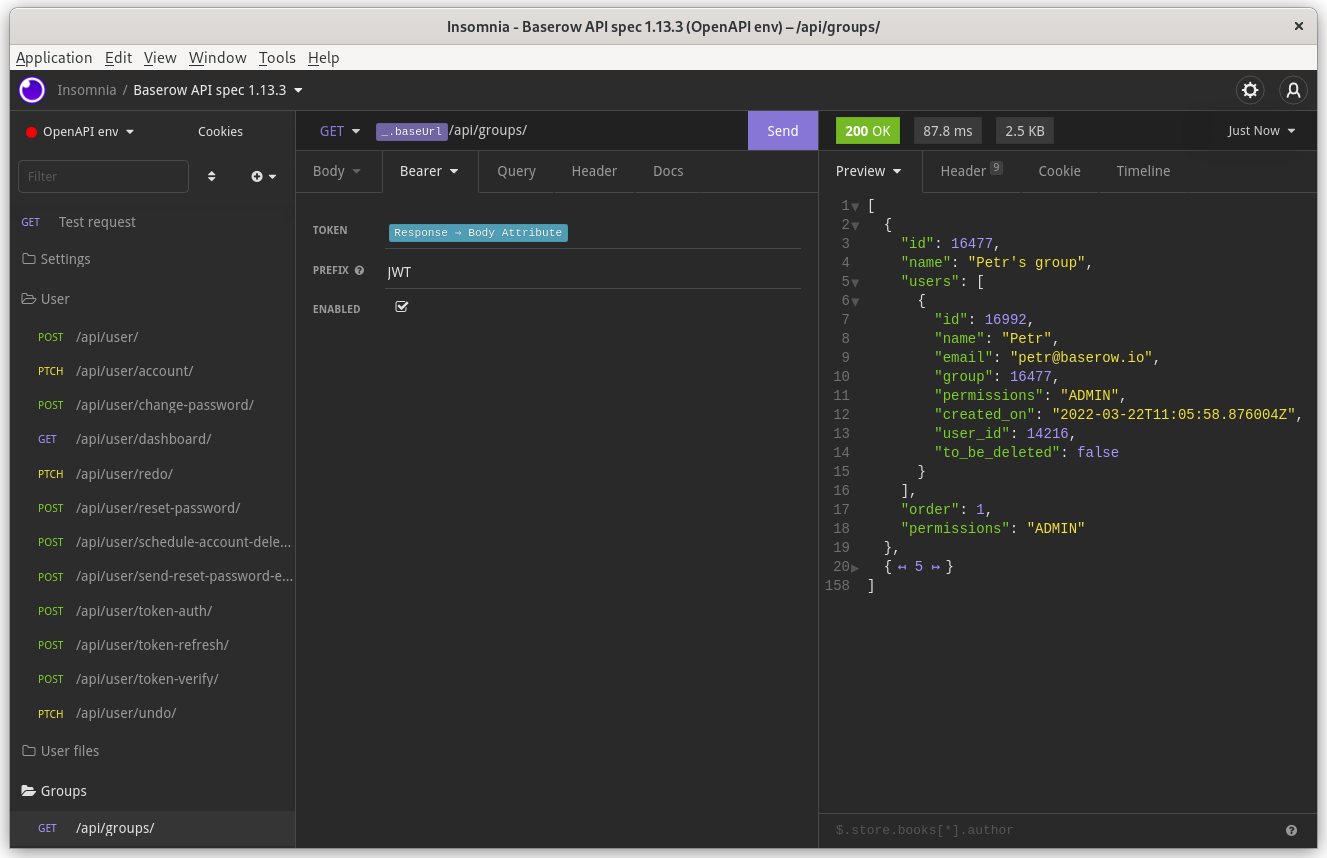This screenshot has height=858, width=1327.
Task: Collapse JSON fold arrow at line 1
Action: coord(855,206)
